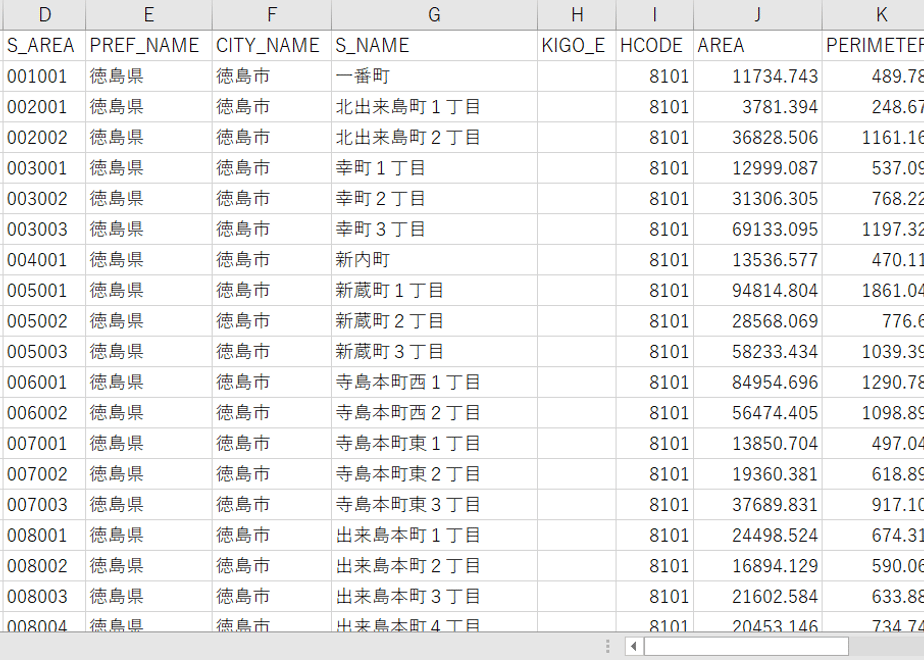
Task: Click the cell containing 寺島本町西２丁目
Action: point(434,413)
